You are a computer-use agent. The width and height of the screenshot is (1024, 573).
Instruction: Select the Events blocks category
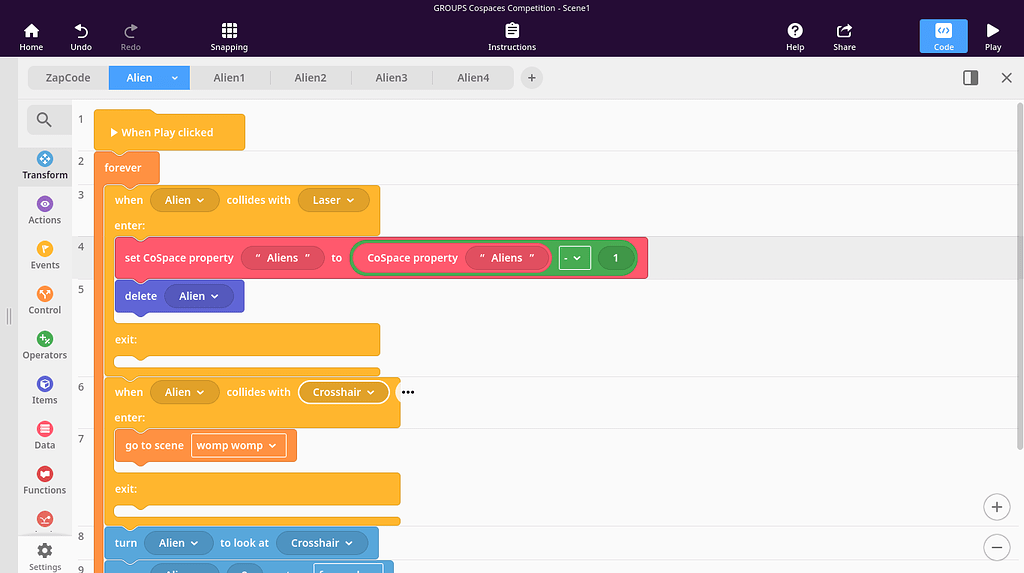[x=45, y=256]
